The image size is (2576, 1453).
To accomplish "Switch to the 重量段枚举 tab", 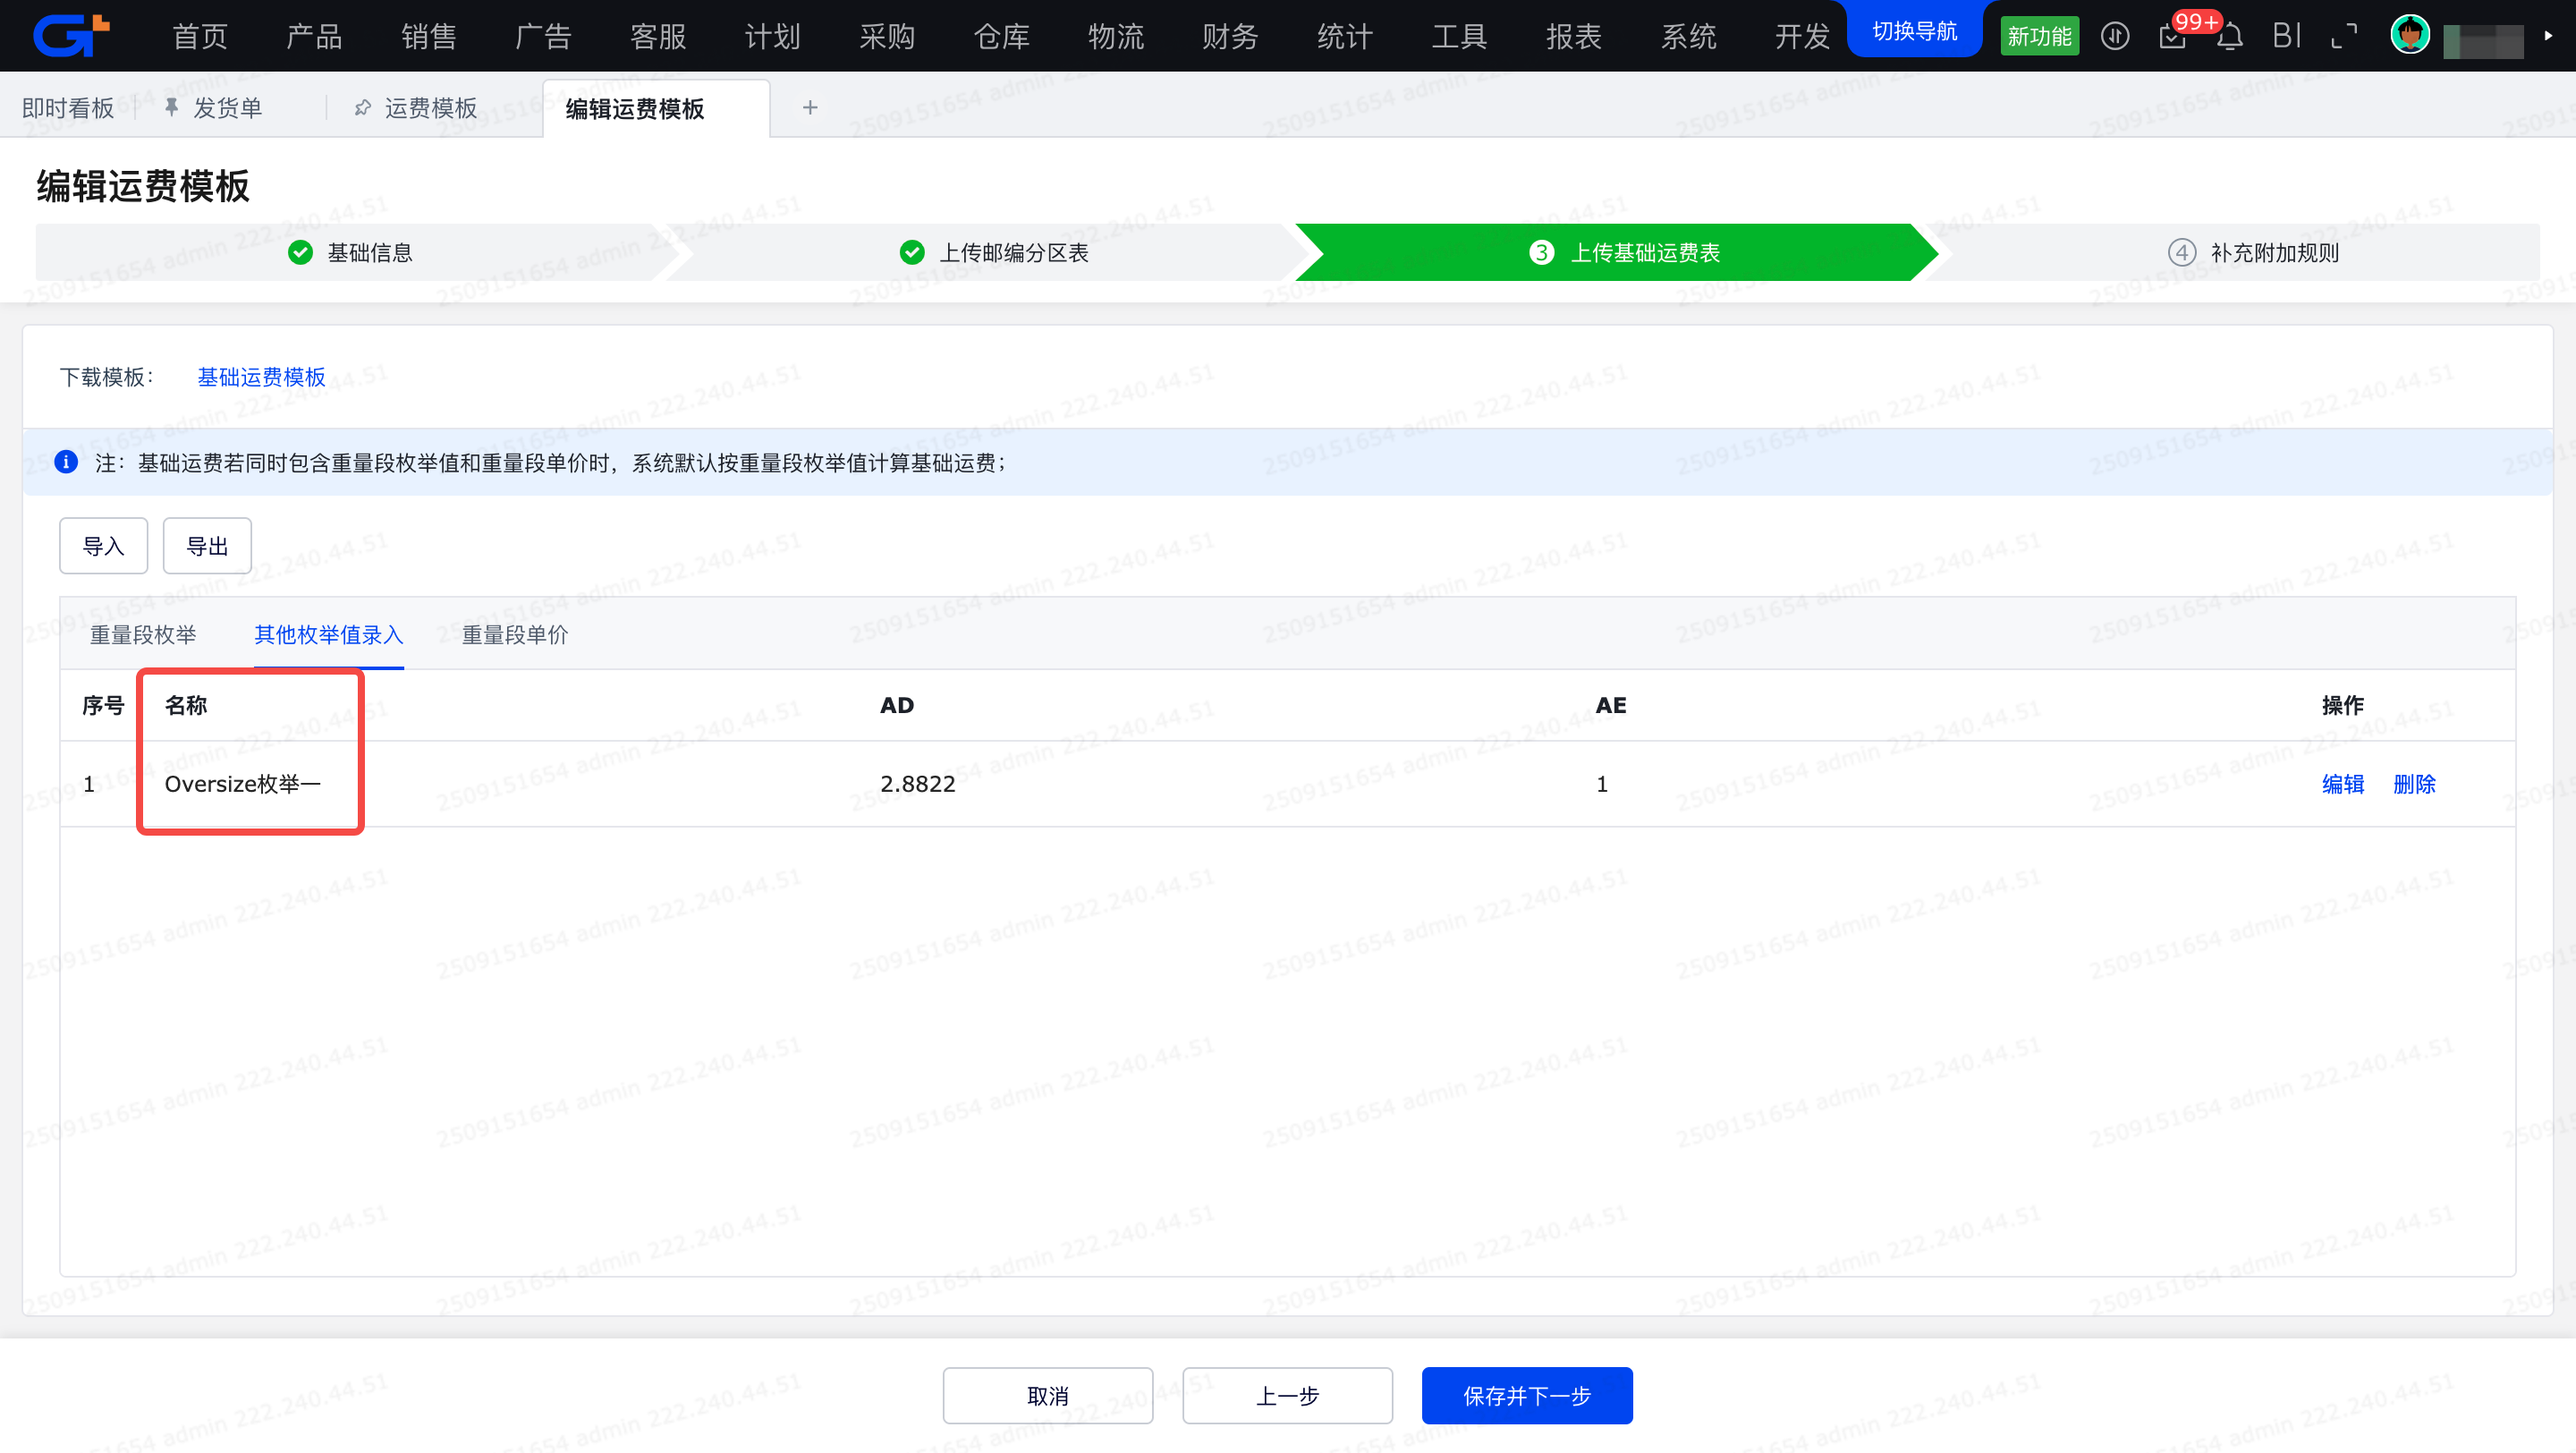I will (x=143, y=635).
